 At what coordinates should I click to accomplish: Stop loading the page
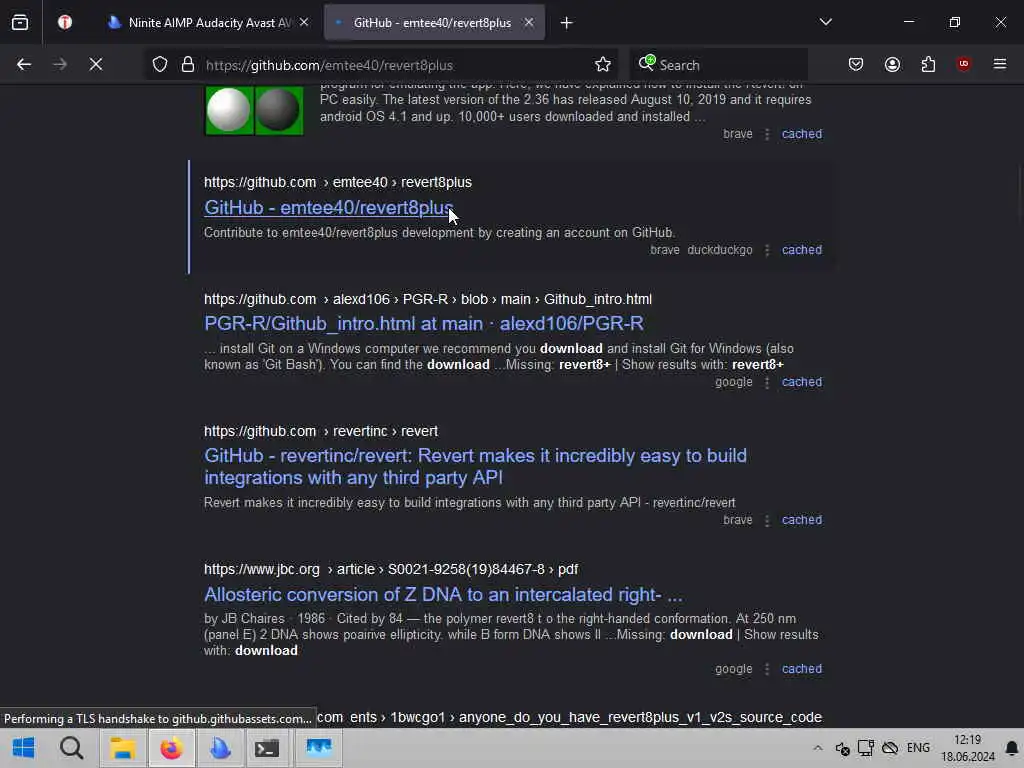point(95,64)
